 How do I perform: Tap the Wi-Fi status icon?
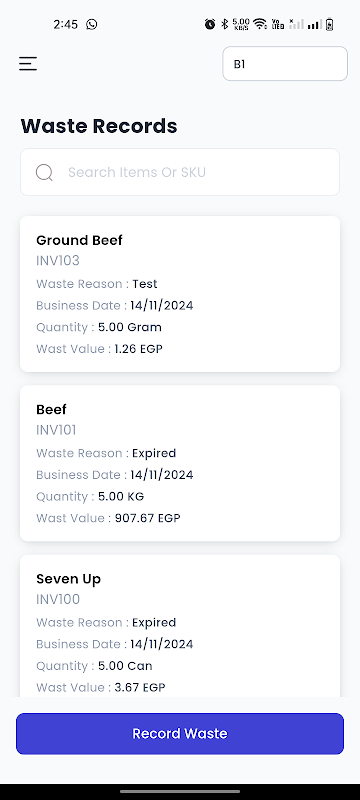click(260, 24)
